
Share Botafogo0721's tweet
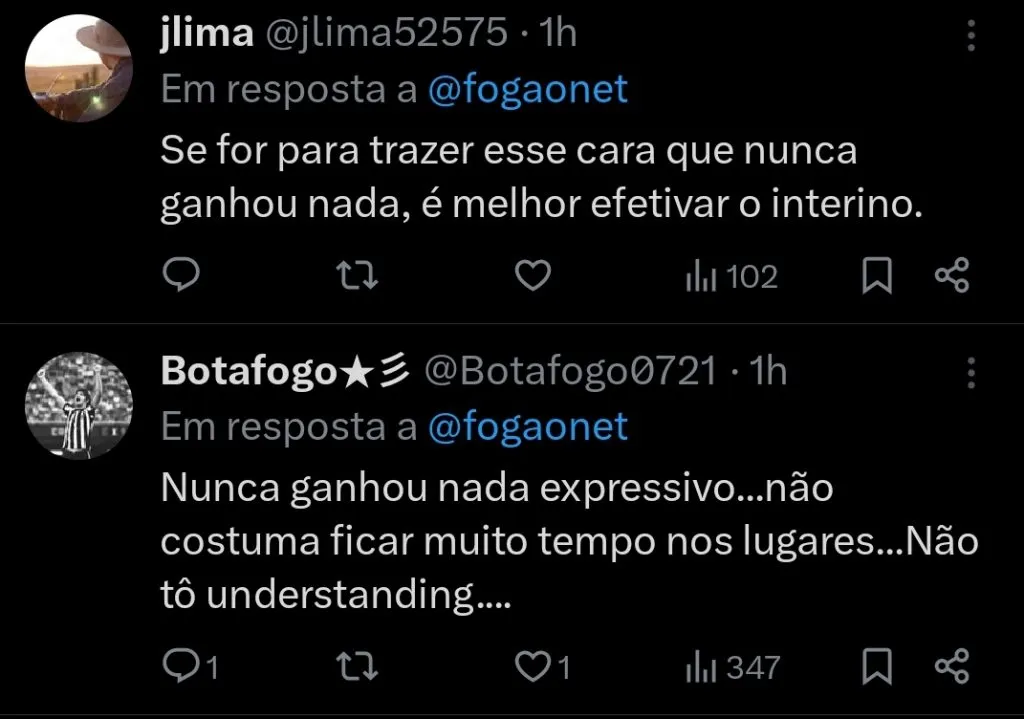(953, 663)
